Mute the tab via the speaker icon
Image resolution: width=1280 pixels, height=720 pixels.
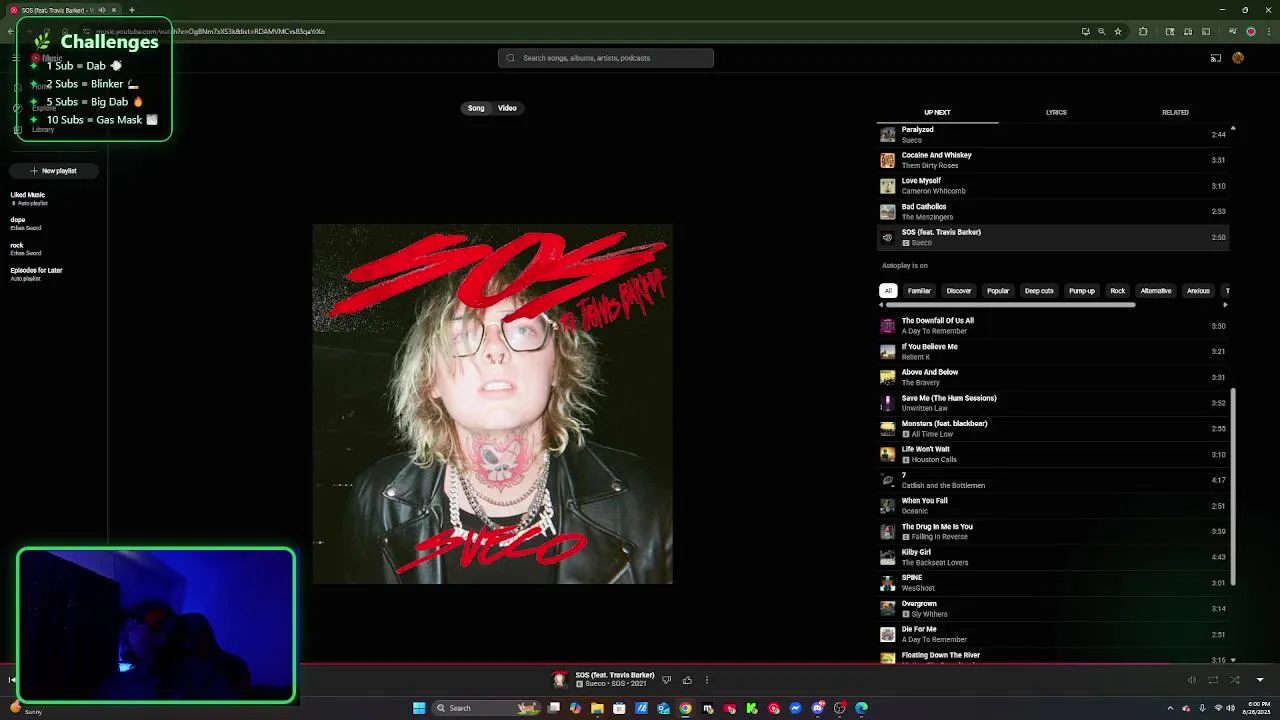[x=101, y=10]
